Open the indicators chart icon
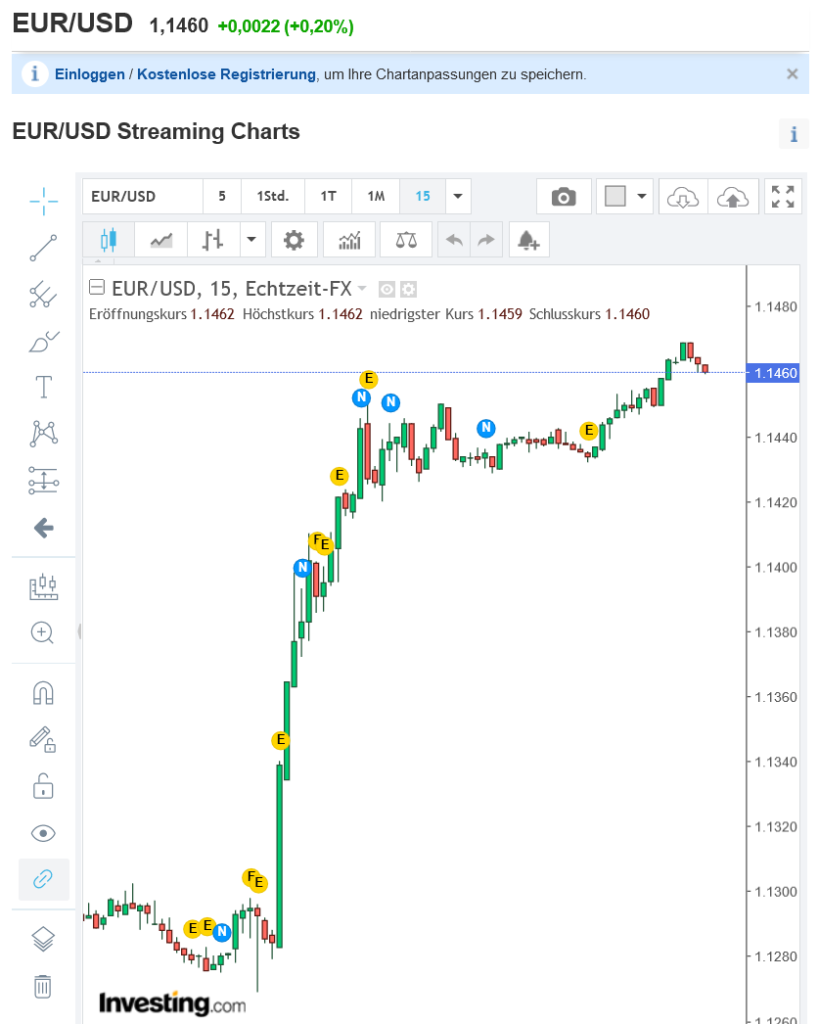 [x=350, y=240]
